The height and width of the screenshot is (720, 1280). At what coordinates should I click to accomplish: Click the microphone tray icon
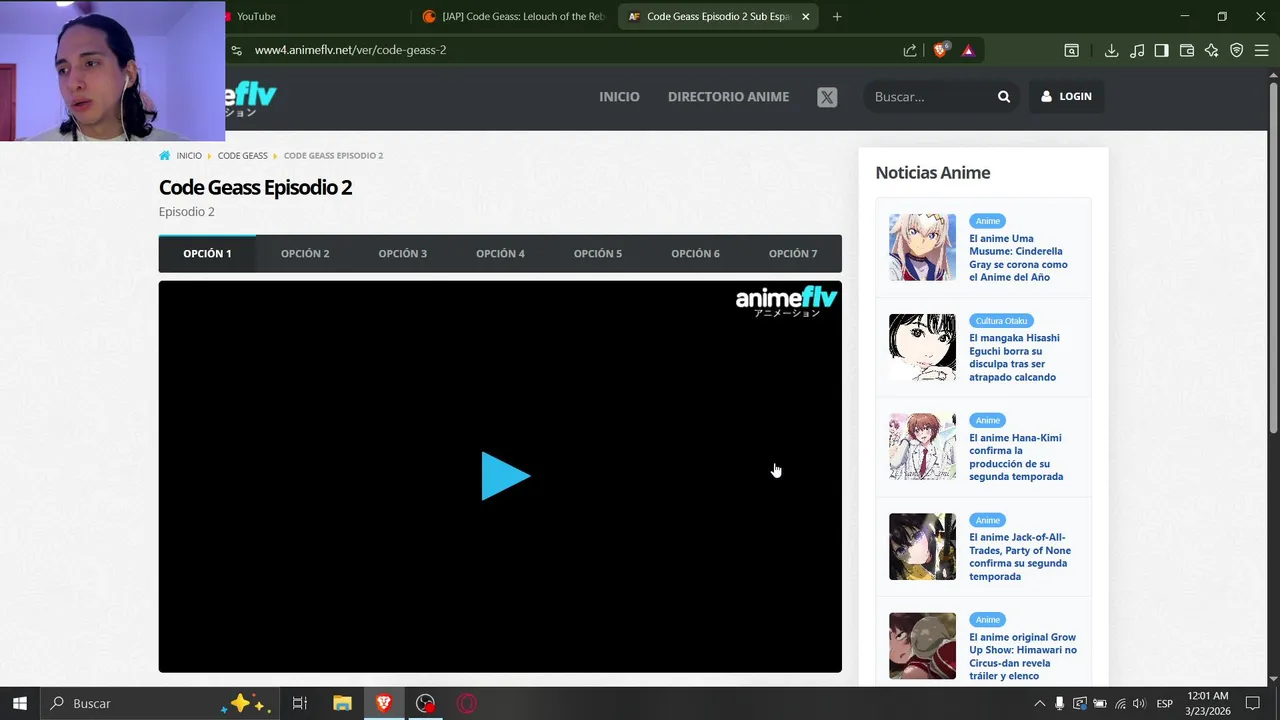(x=1059, y=704)
